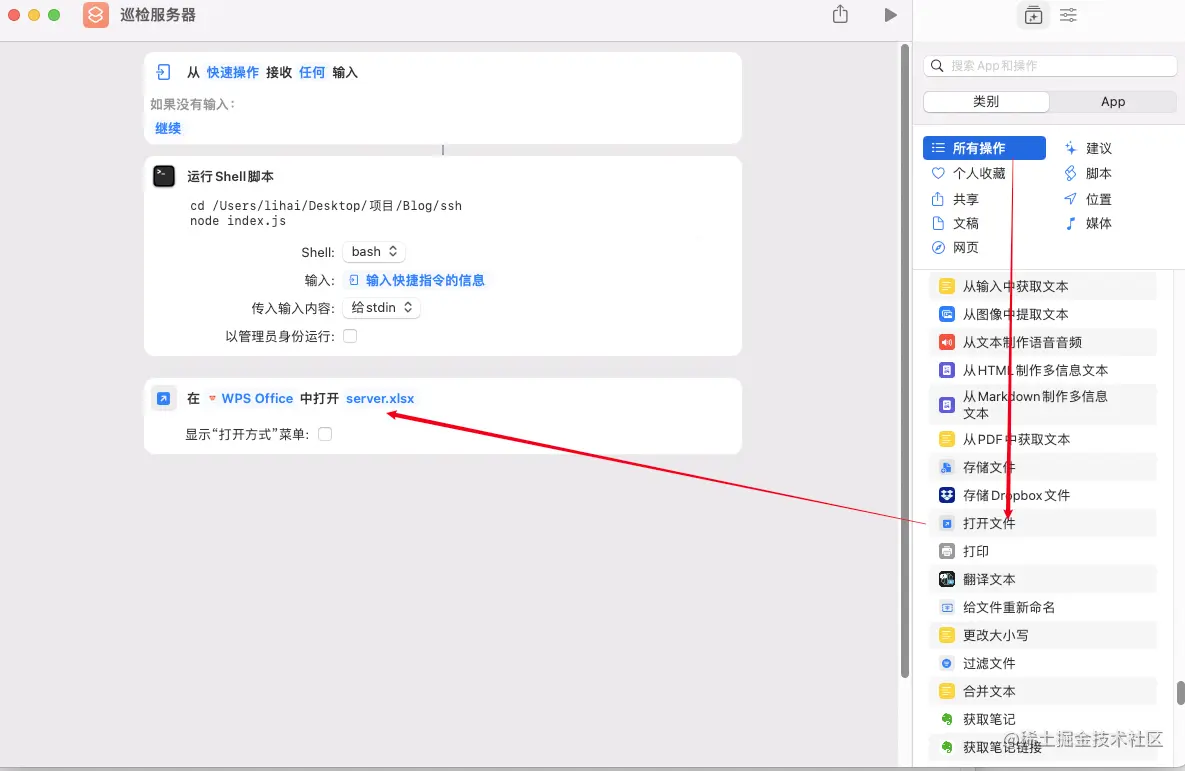Select the 媒体 category

point(1088,223)
